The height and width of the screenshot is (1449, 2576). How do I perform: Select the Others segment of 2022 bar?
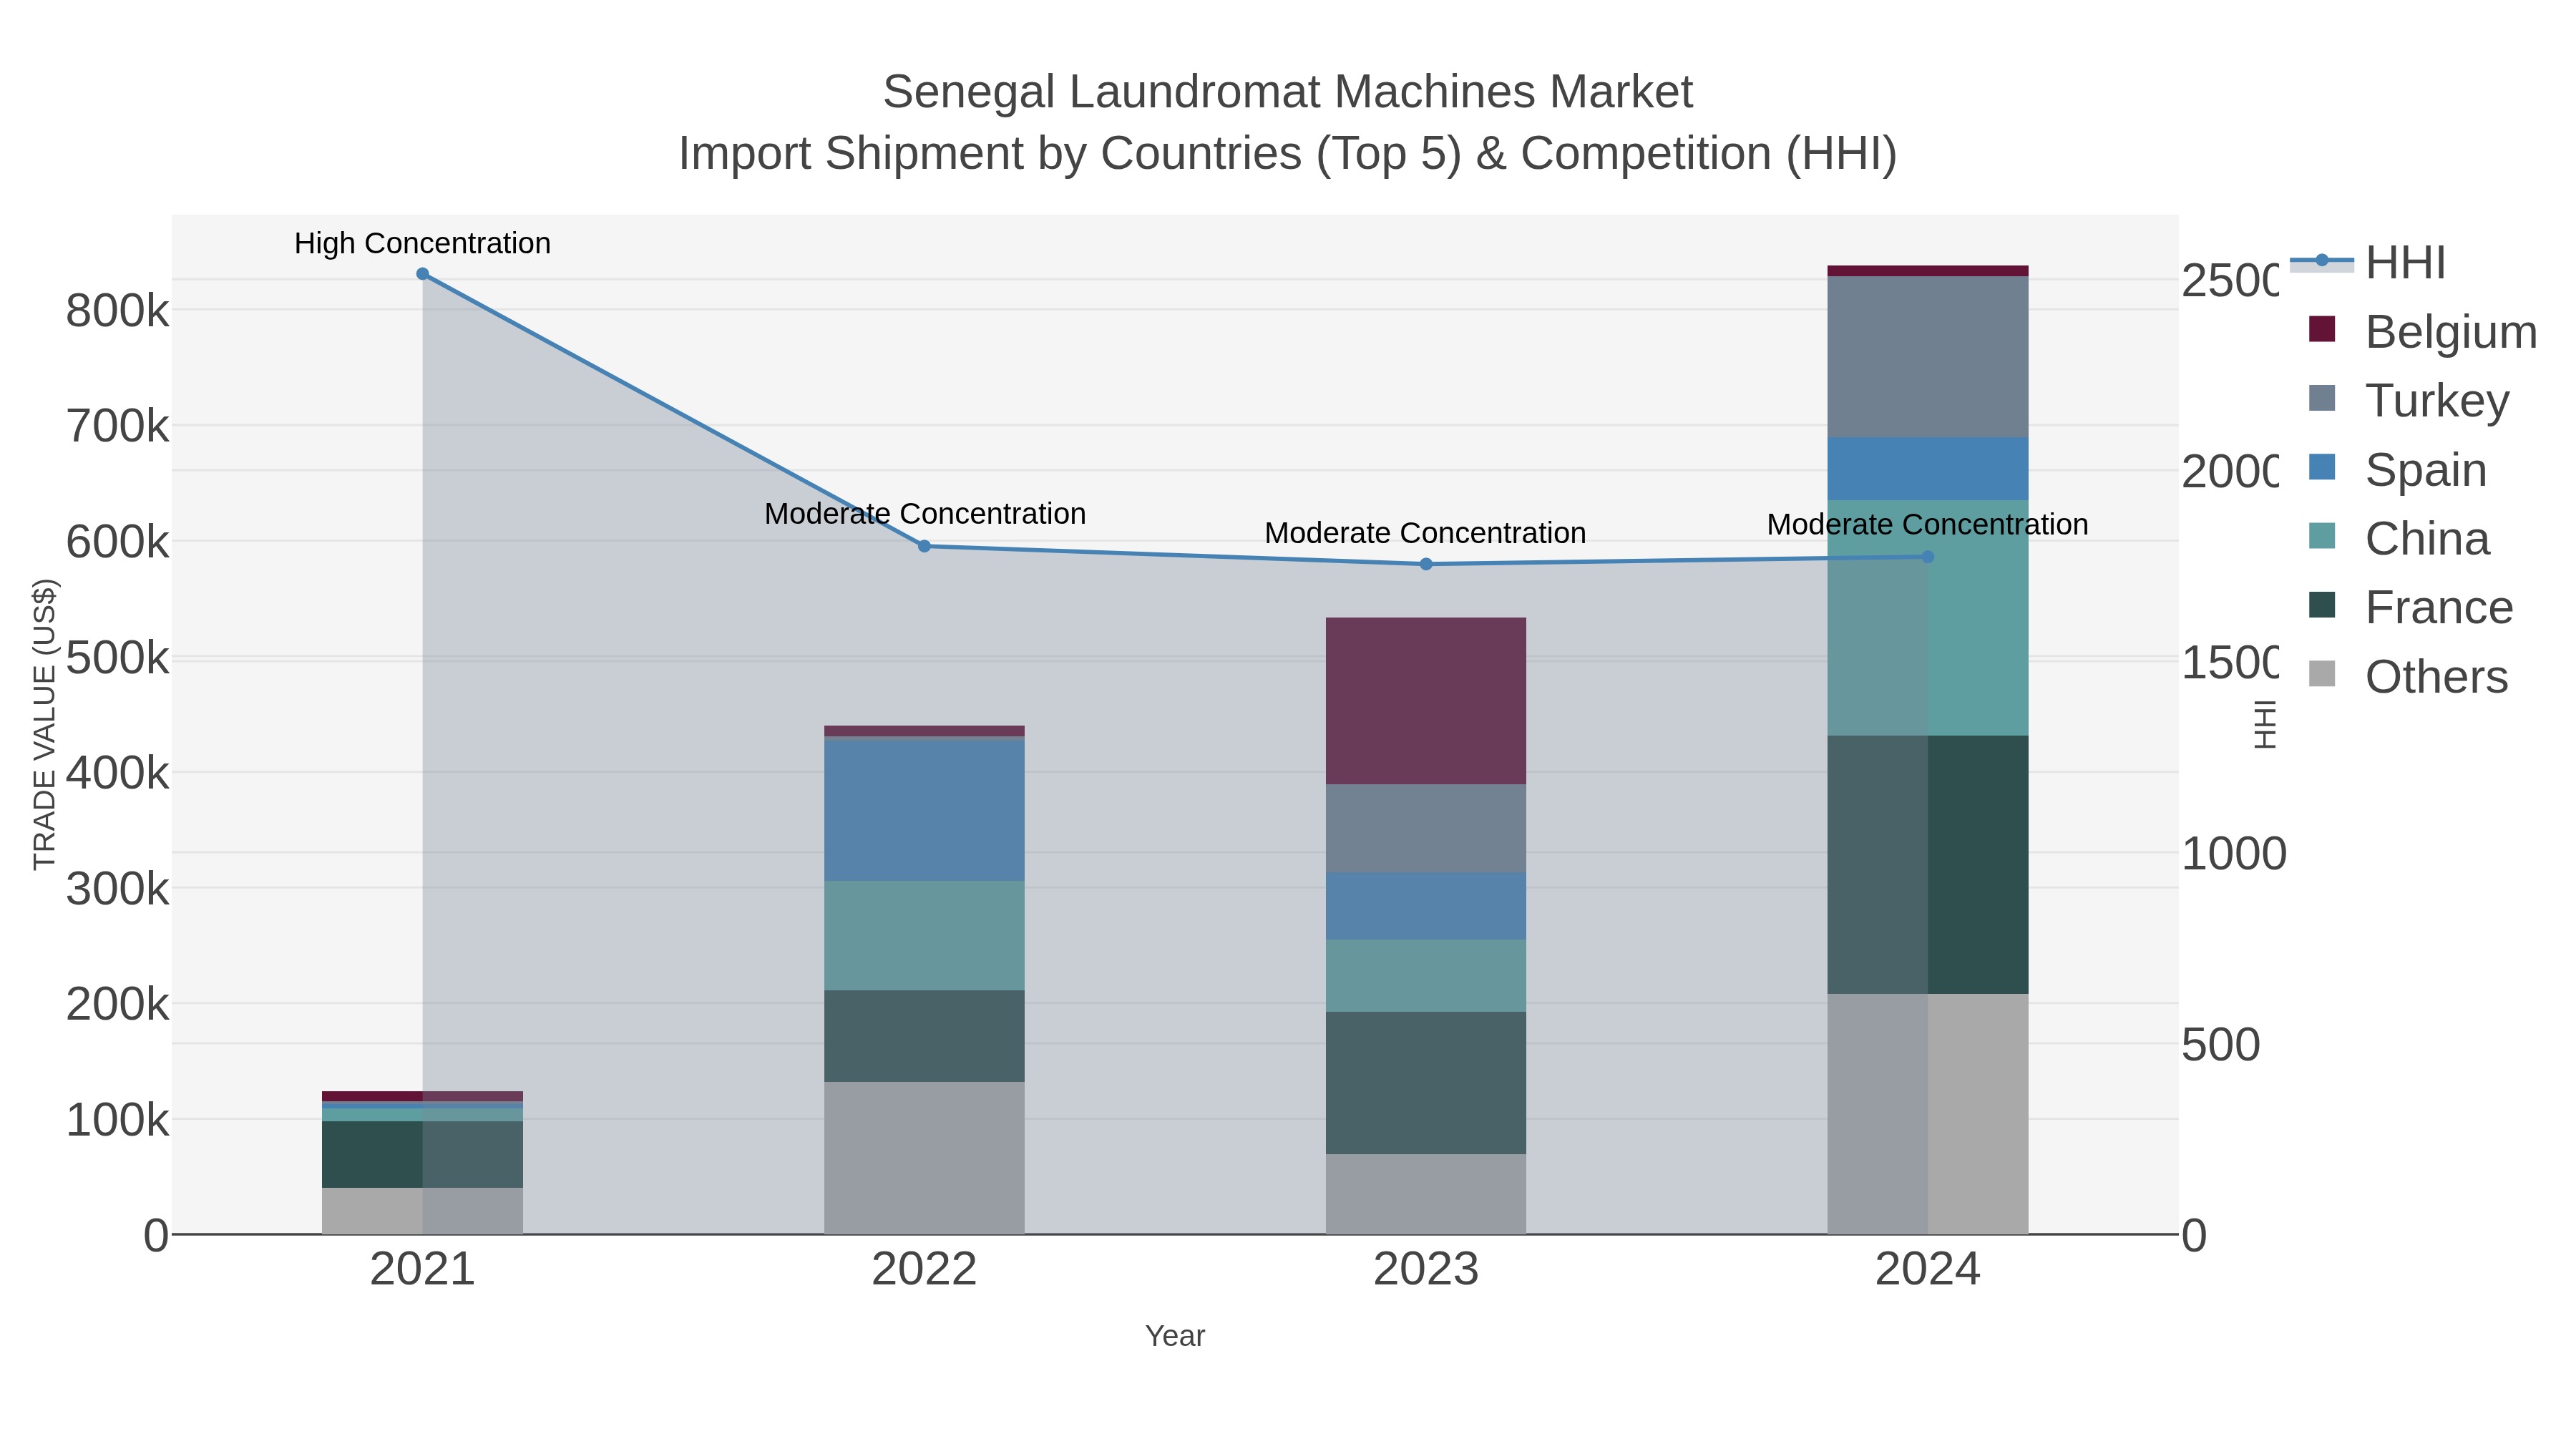coord(924,1158)
